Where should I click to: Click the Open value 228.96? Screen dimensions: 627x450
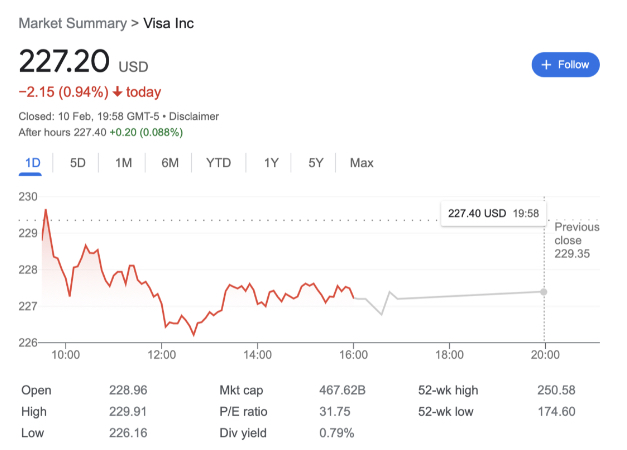pyautogui.click(x=128, y=390)
